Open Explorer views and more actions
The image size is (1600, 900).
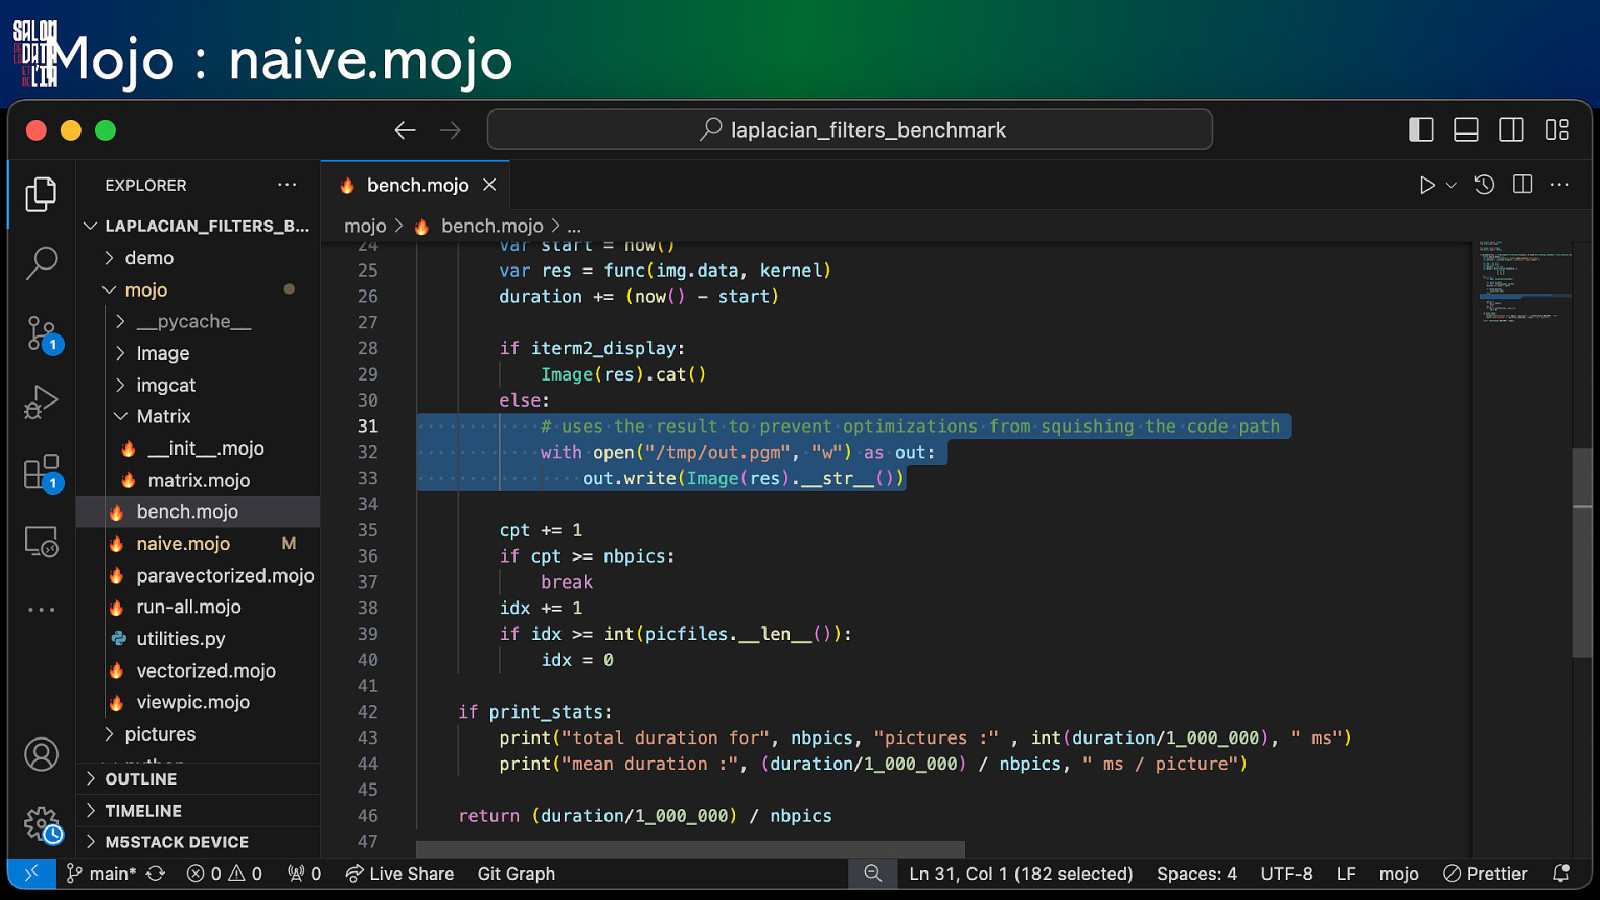click(x=287, y=185)
